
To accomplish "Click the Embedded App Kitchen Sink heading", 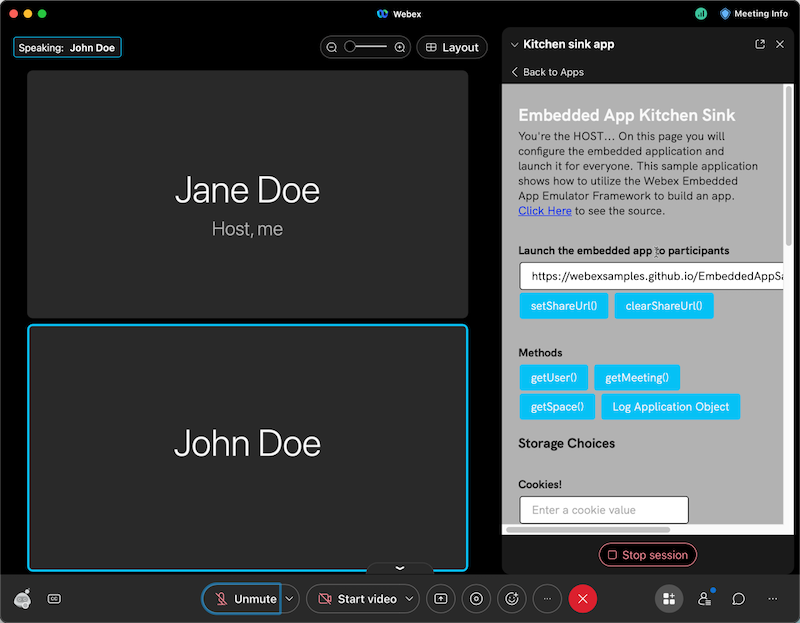I will (627, 115).
